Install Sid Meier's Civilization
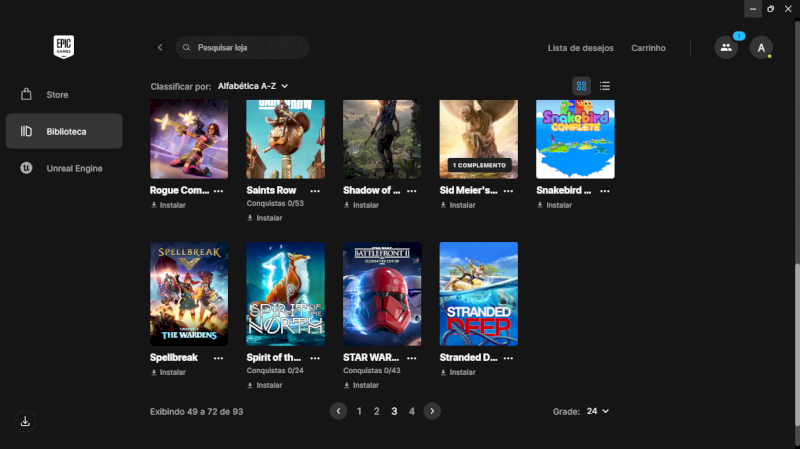 (x=458, y=205)
